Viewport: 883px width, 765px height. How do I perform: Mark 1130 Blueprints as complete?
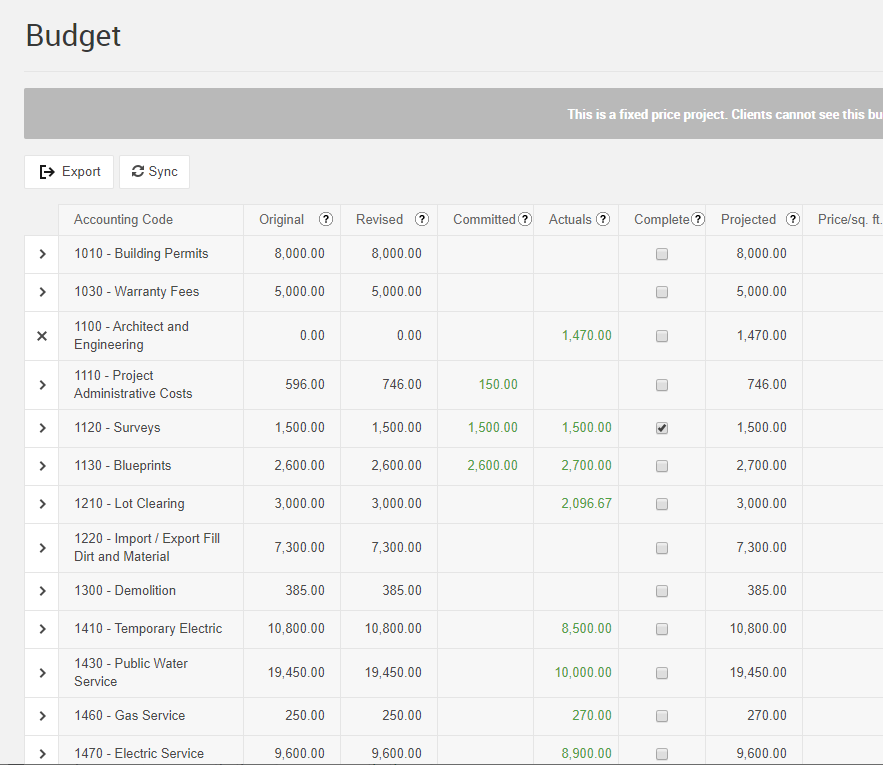click(662, 466)
